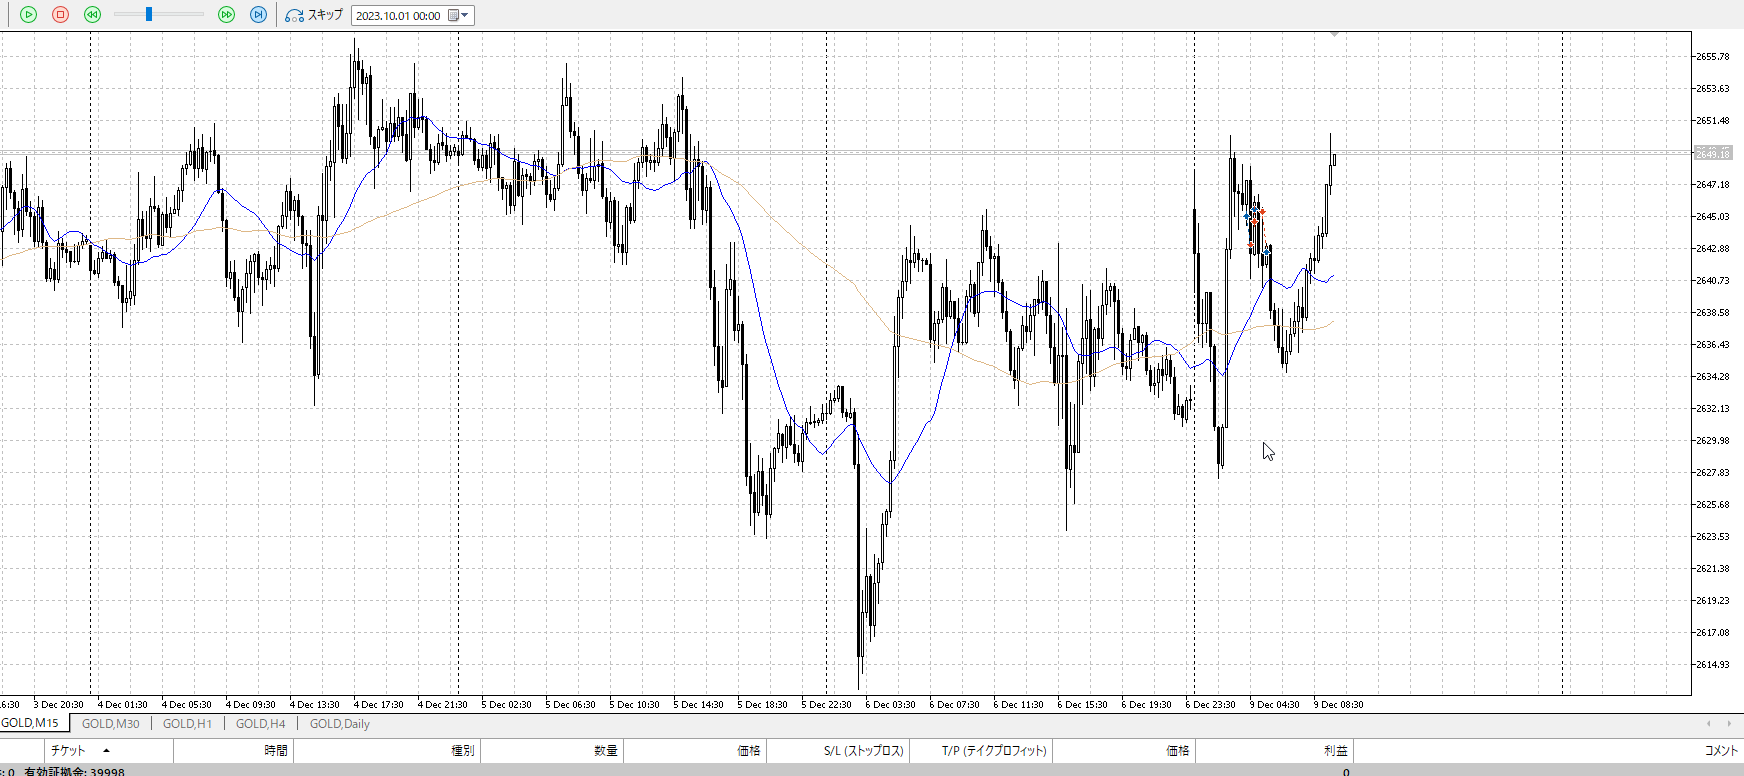
Task: Click the 2023.10.01 00:00 date field
Action: pyautogui.click(x=398, y=16)
